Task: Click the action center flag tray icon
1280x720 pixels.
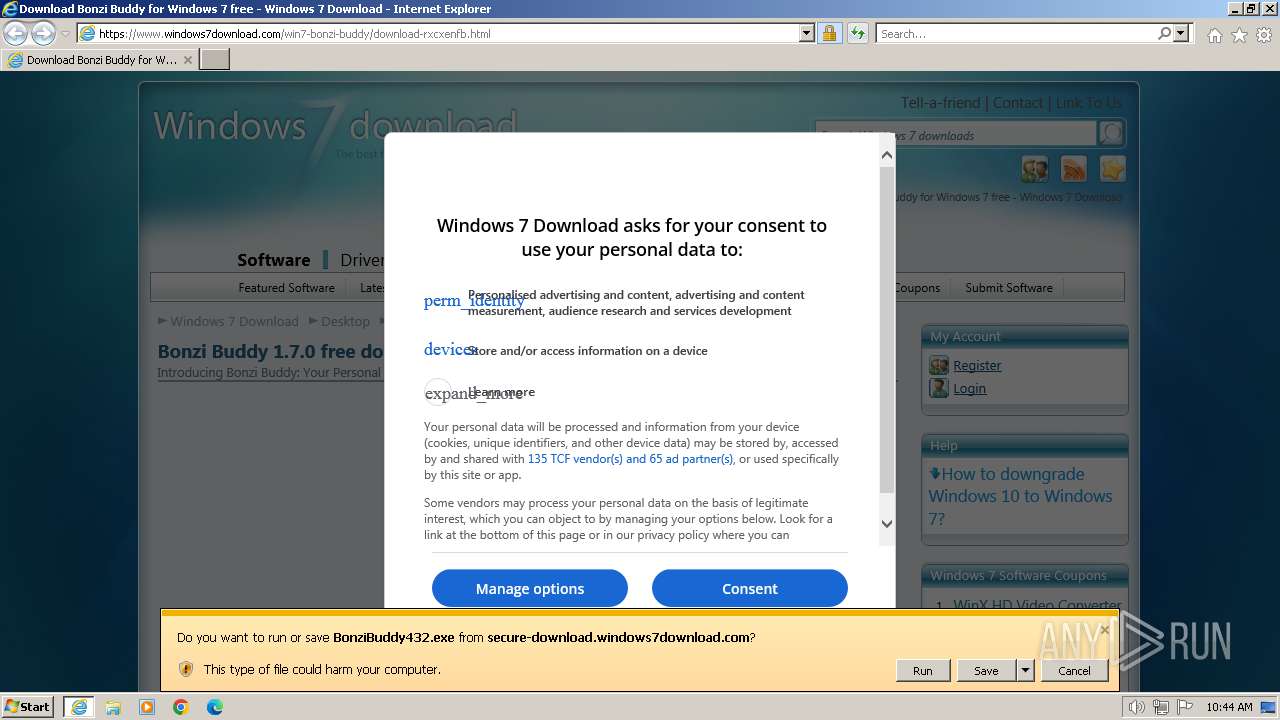Action: click(1184, 707)
